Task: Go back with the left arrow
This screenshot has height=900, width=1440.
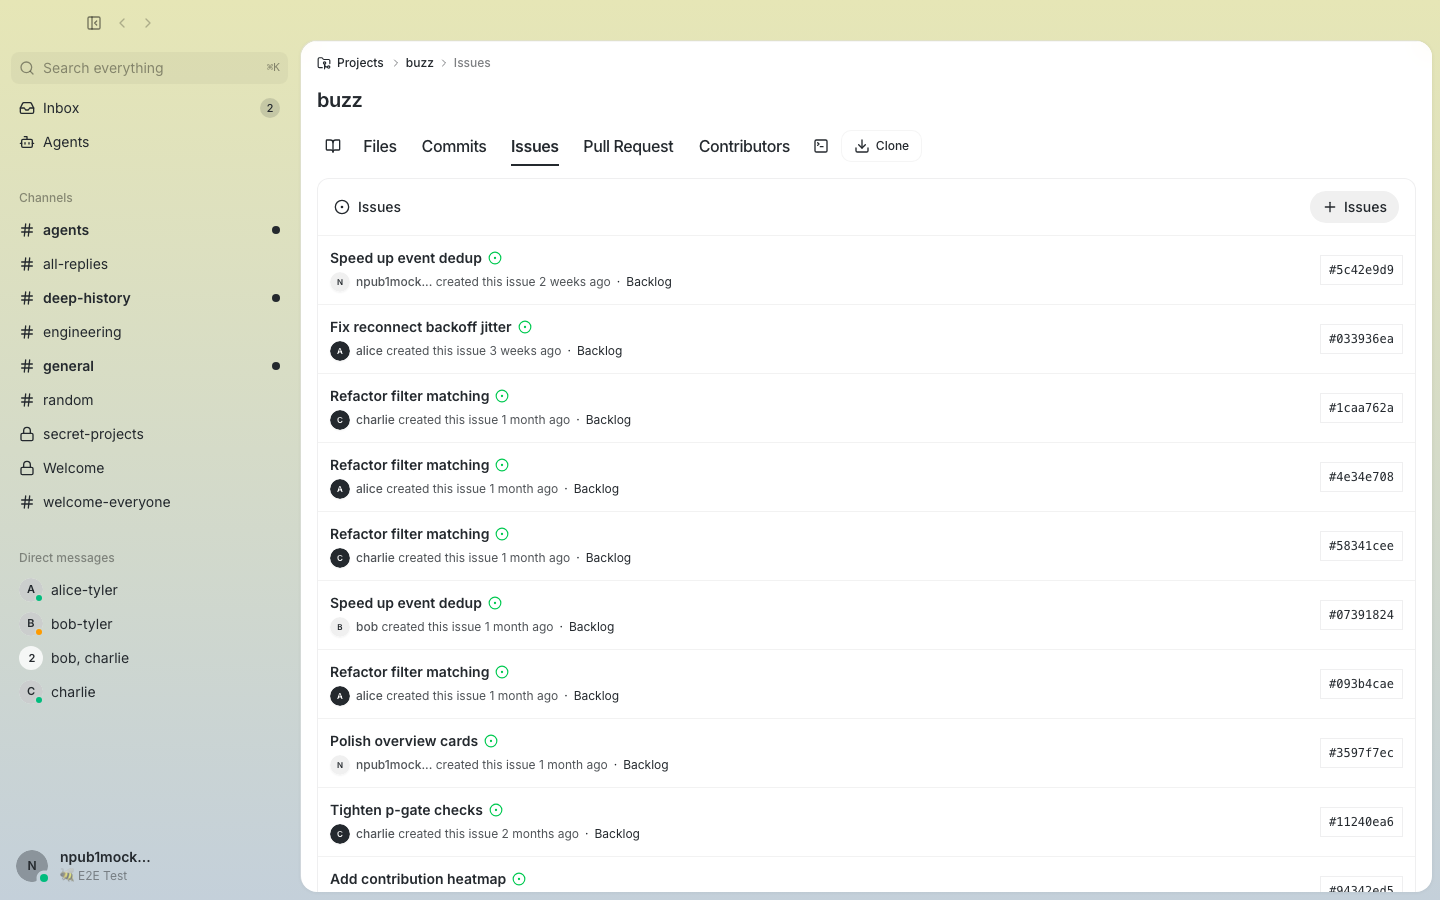Action: [x=122, y=23]
